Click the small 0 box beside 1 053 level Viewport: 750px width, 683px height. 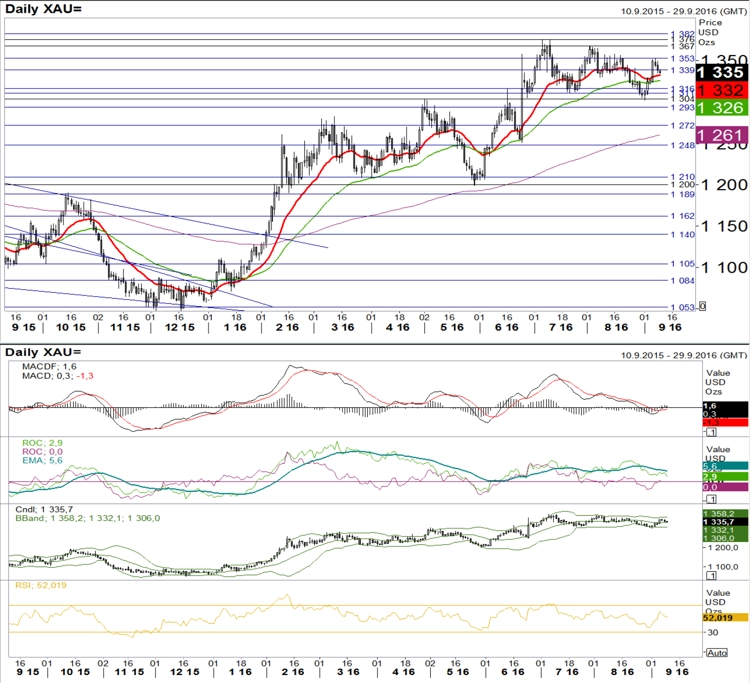point(703,306)
